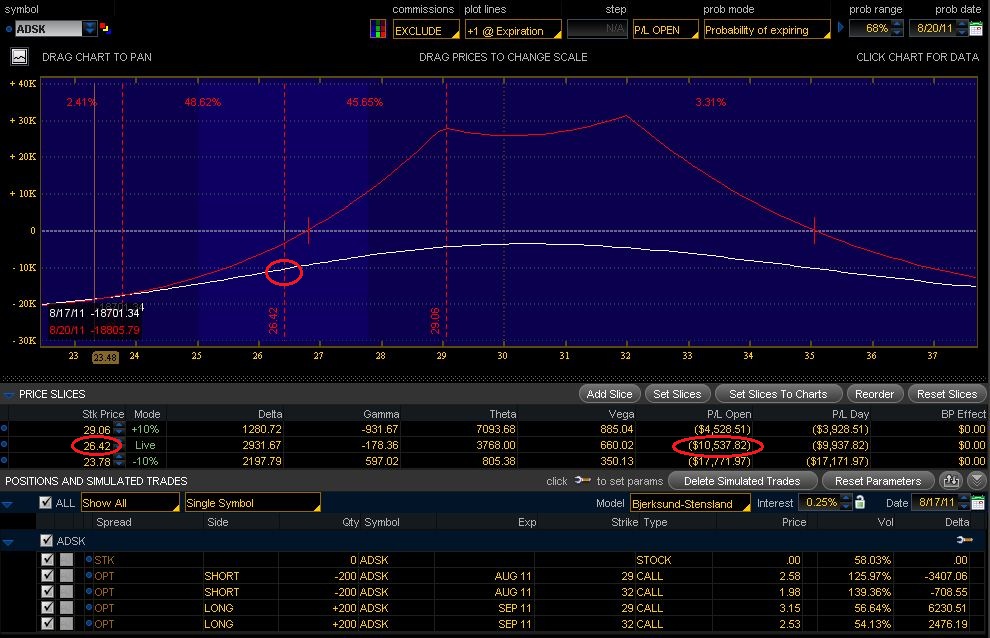Open the Single Symbol dropdown
The height and width of the screenshot is (638, 990).
(x=253, y=503)
